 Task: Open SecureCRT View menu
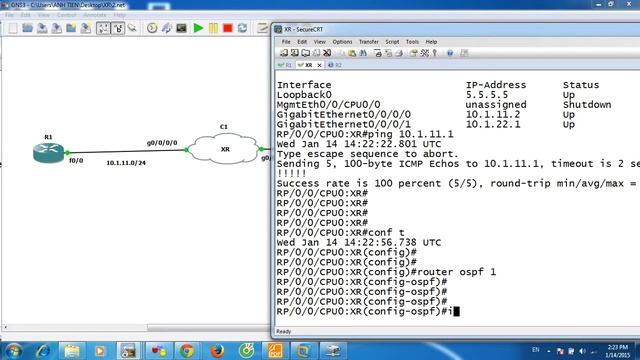319,42
